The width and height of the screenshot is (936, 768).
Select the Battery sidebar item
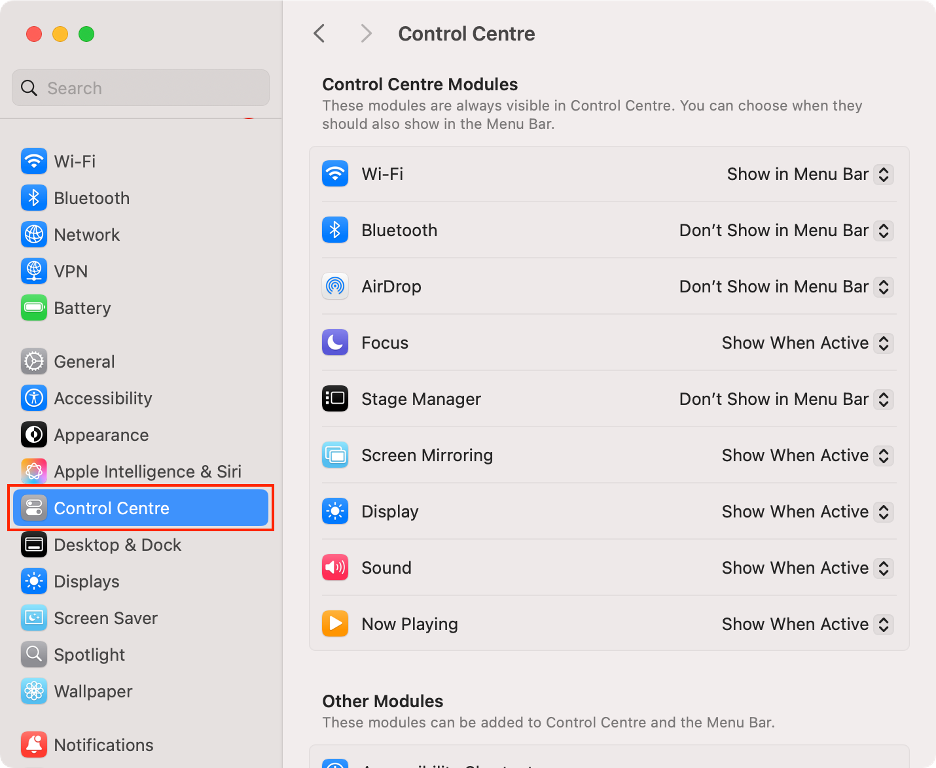click(x=82, y=308)
